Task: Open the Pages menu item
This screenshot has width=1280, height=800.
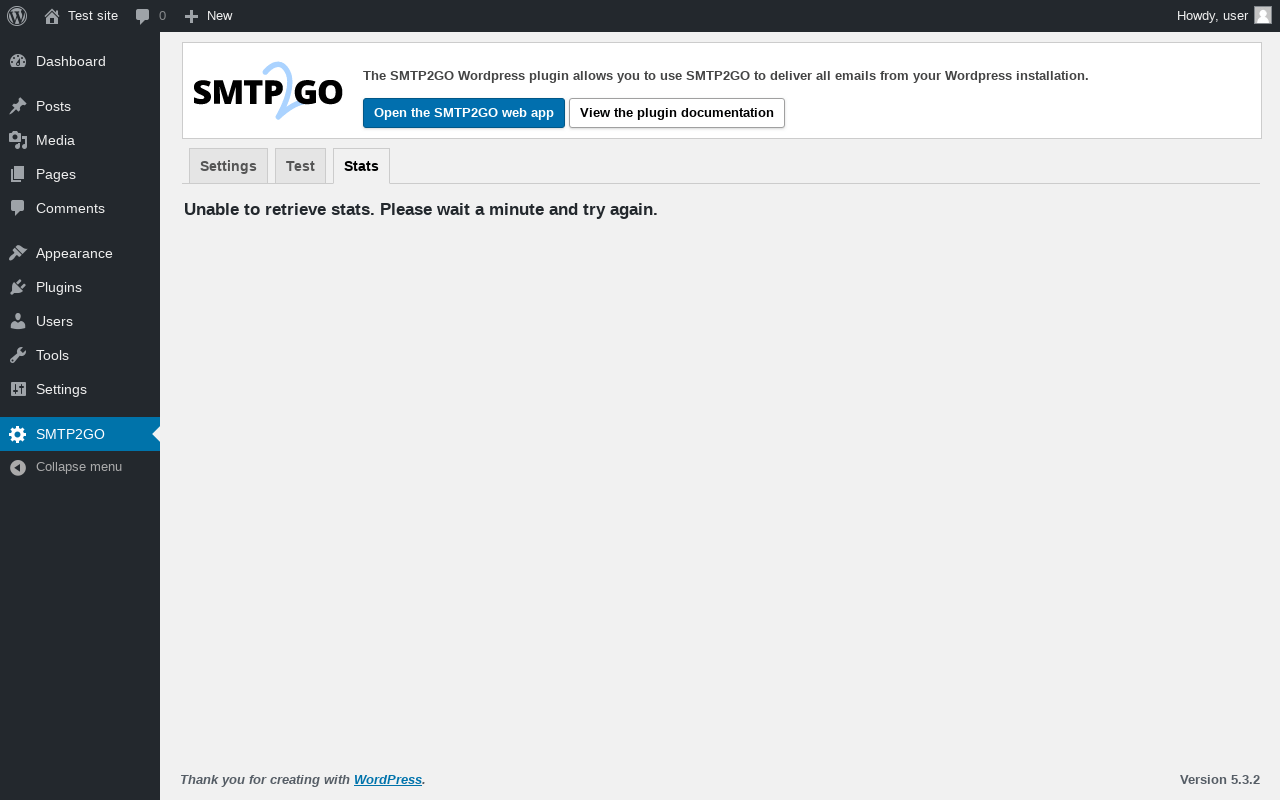Action: pos(80,174)
